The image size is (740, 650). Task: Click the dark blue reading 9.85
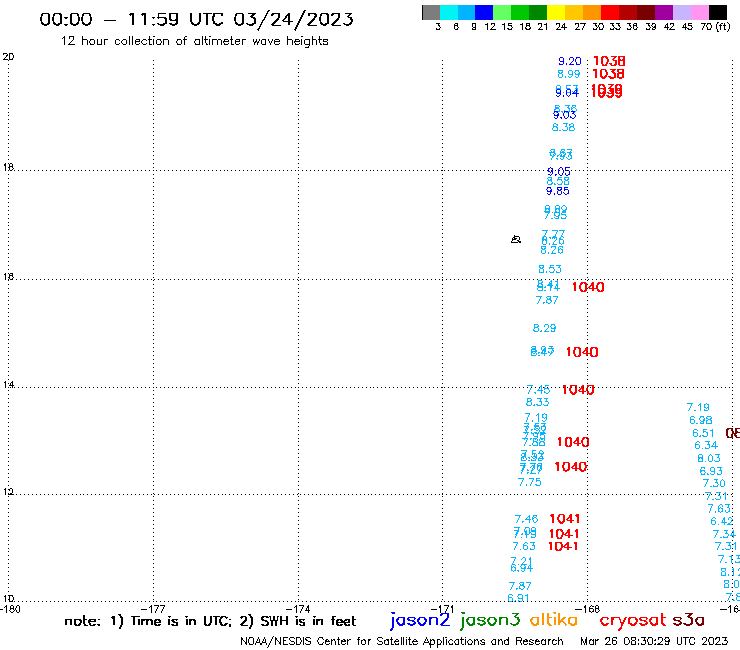pyautogui.click(x=558, y=191)
